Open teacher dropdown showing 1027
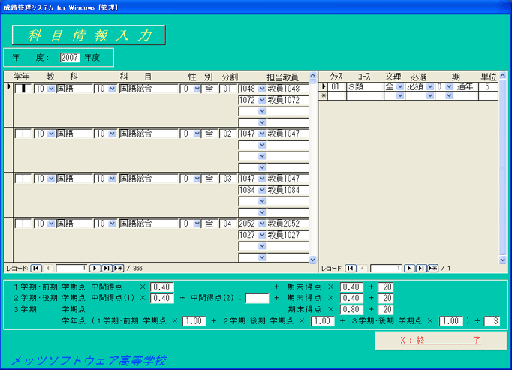The width and height of the screenshot is (512, 370). tap(262, 235)
